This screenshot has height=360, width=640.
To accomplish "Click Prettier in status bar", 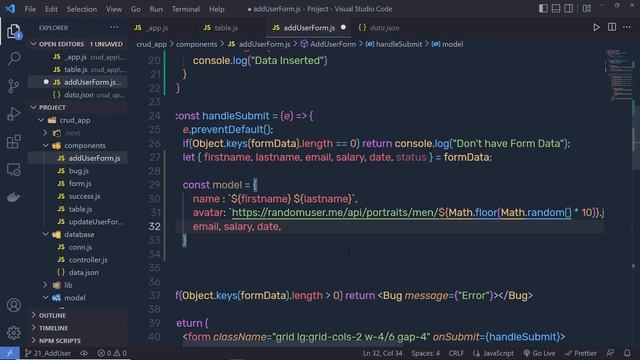I will pyautogui.click(x=581, y=353).
